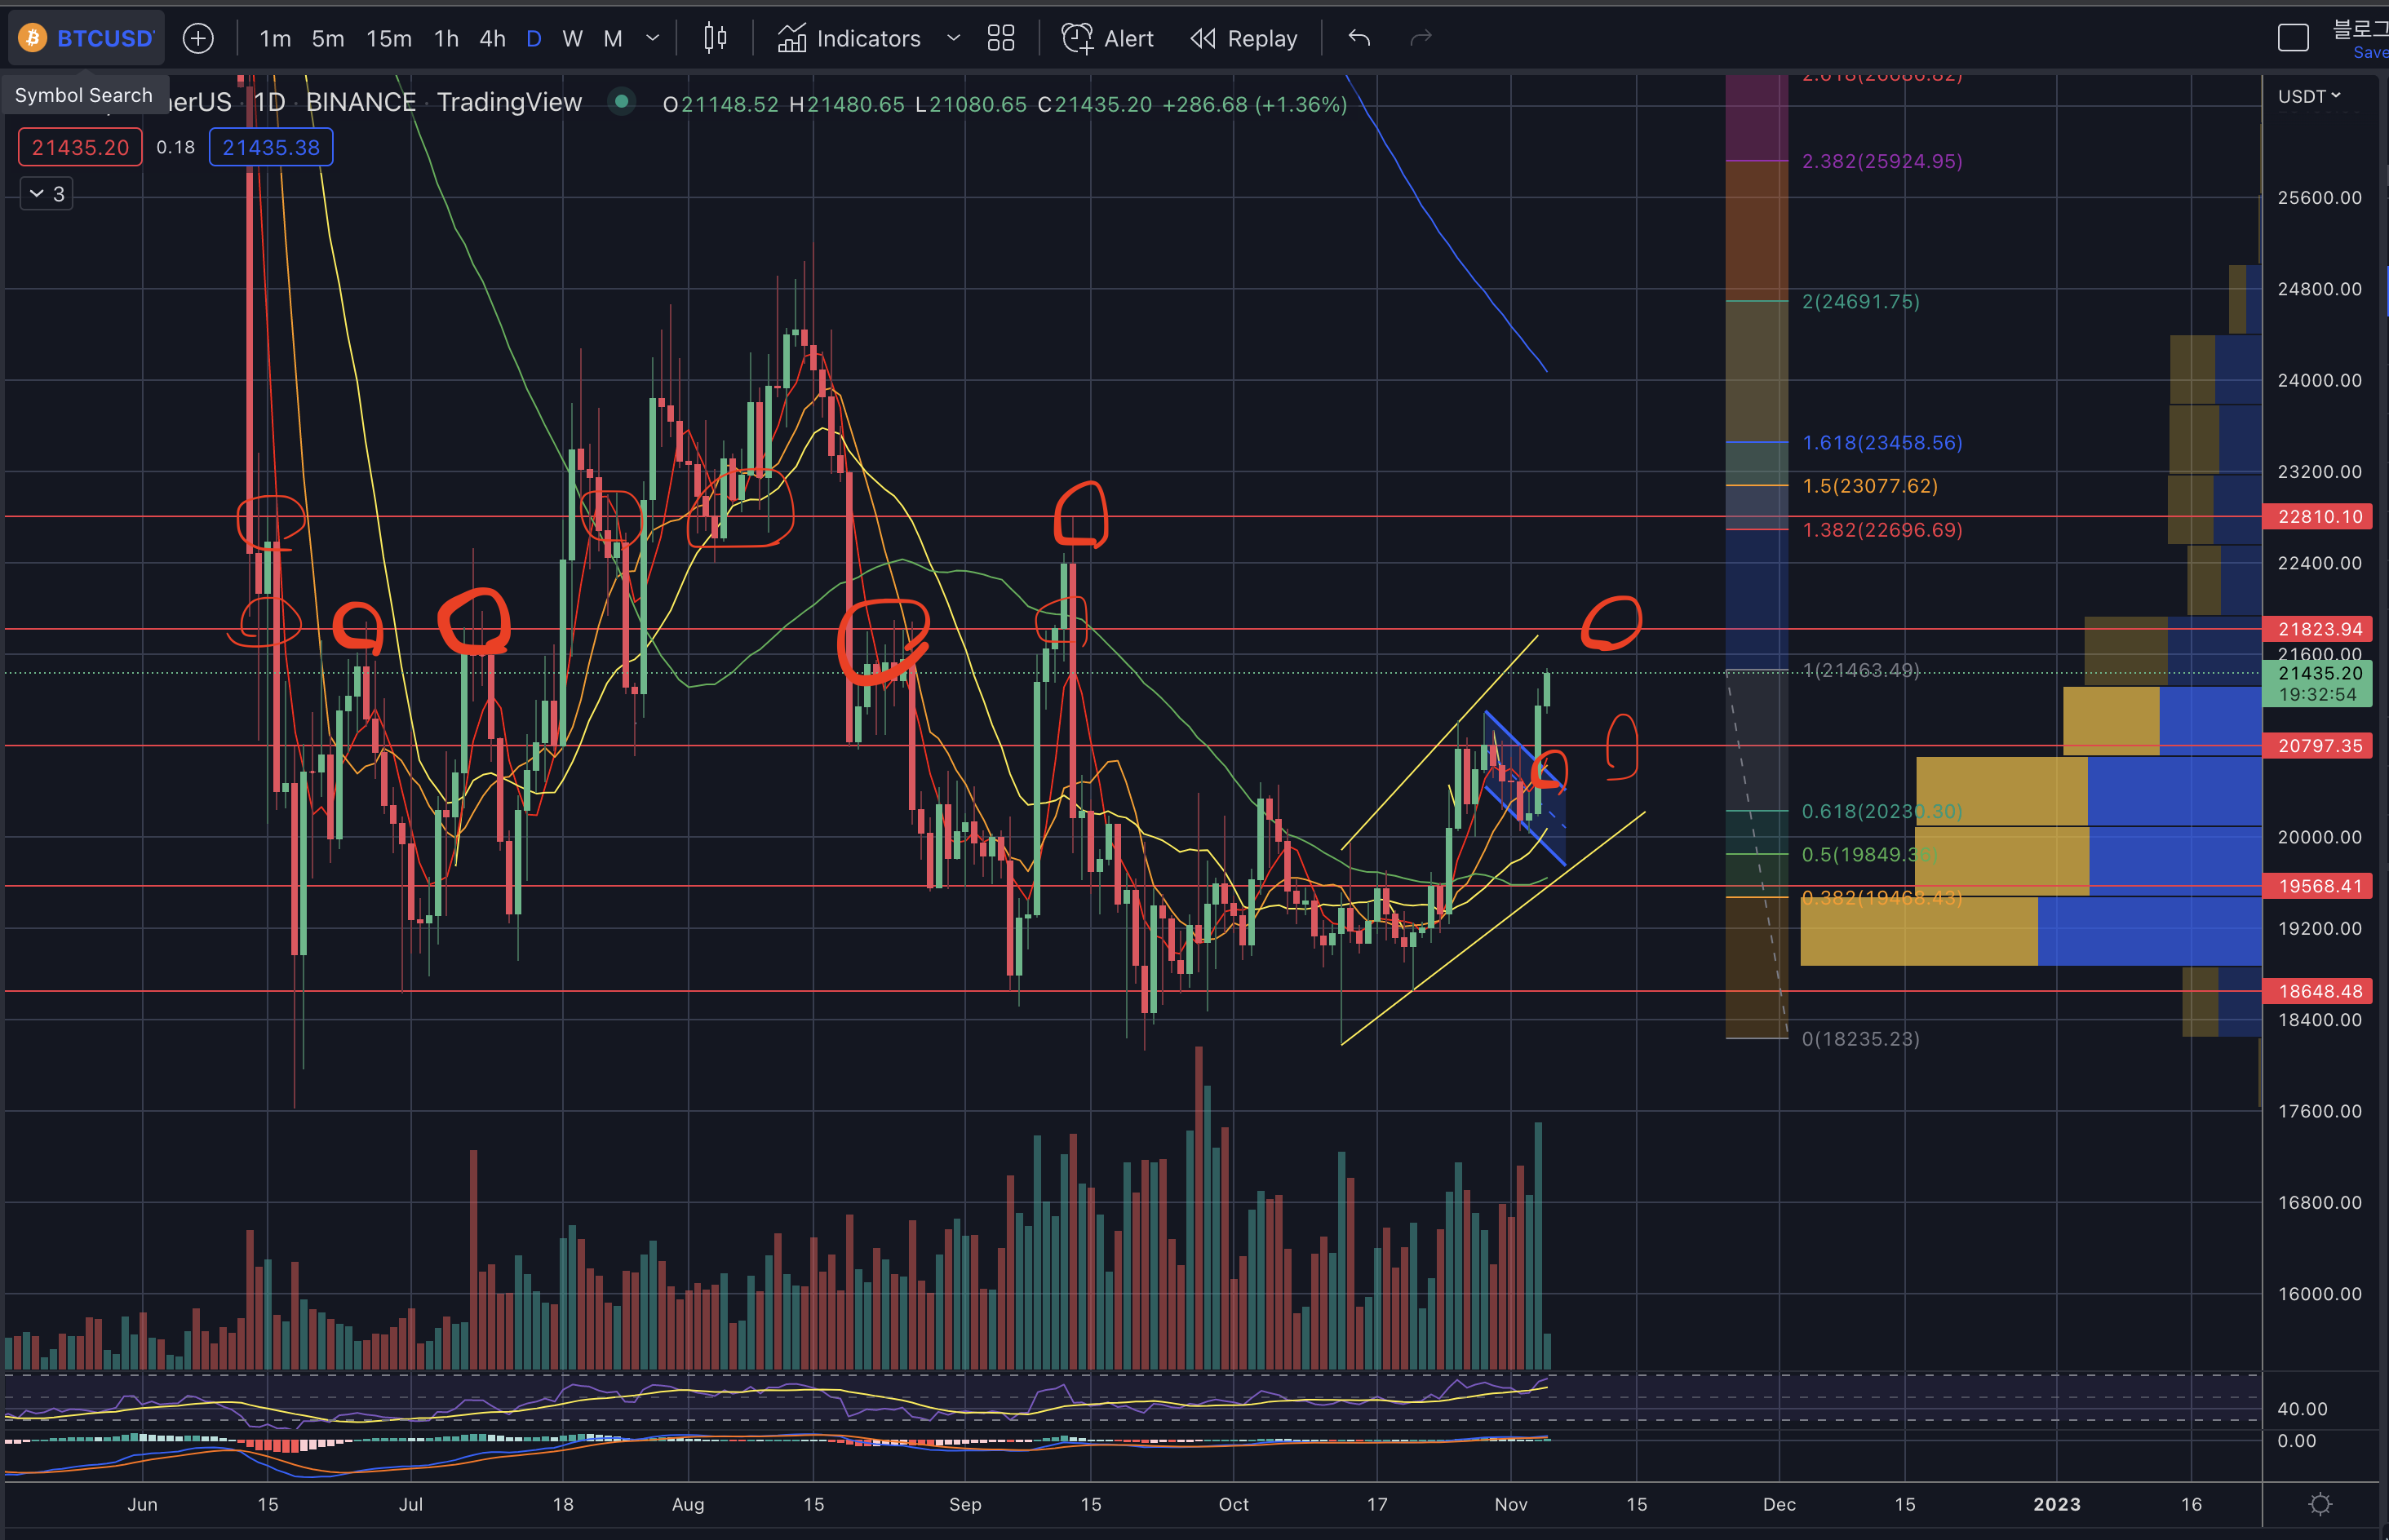
Task: Expand the collapsed indicators legend showing 3
Action: [x=46, y=193]
